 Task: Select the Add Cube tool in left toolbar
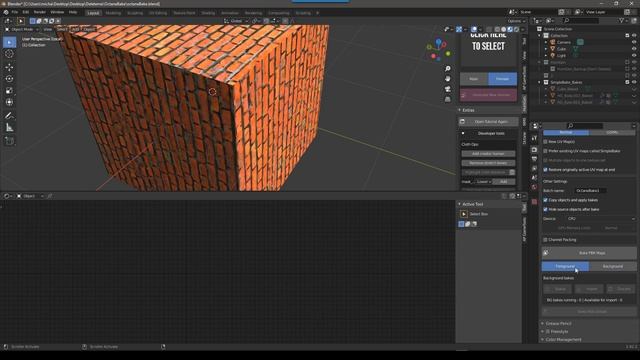(x=9, y=141)
